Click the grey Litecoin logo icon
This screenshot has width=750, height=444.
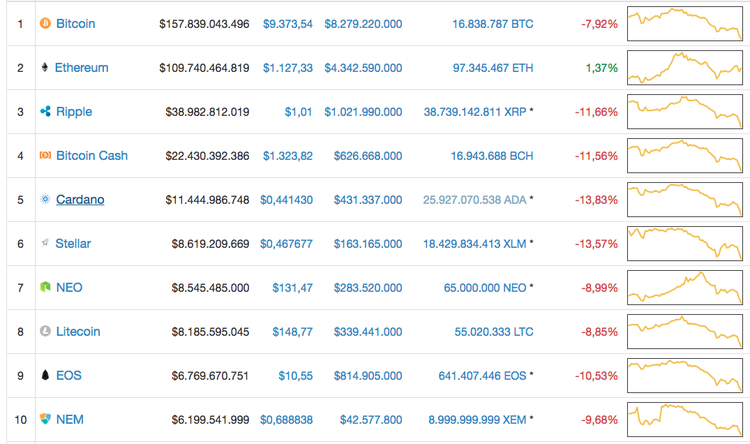(45, 331)
